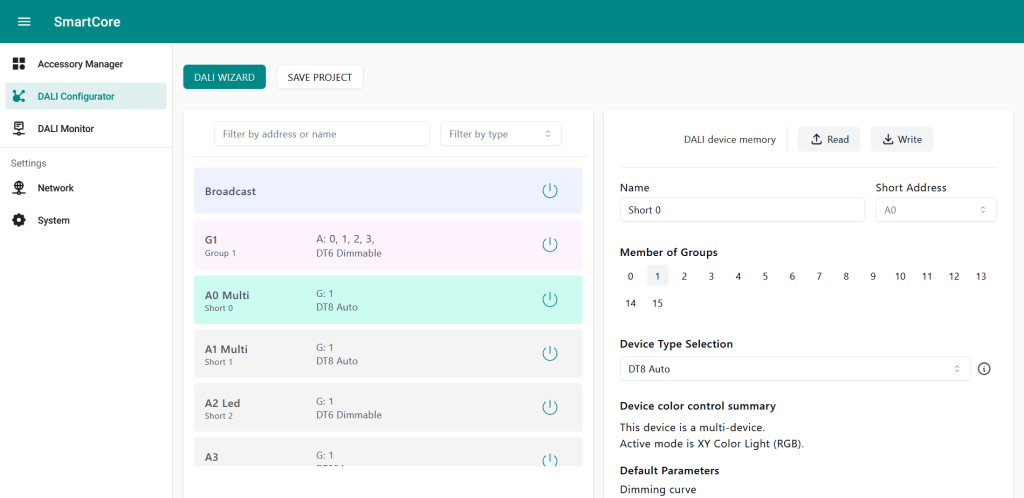Toggle power for group G1
This screenshot has width=1024, height=498.
click(549, 245)
